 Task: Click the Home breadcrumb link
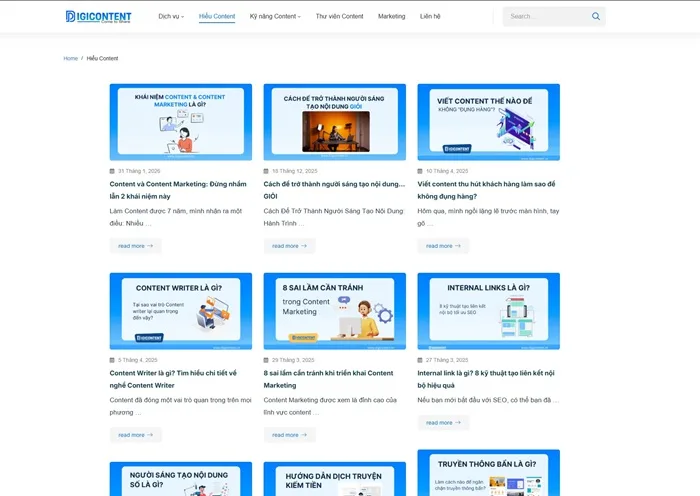pyautogui.click(x=71, y=58)
